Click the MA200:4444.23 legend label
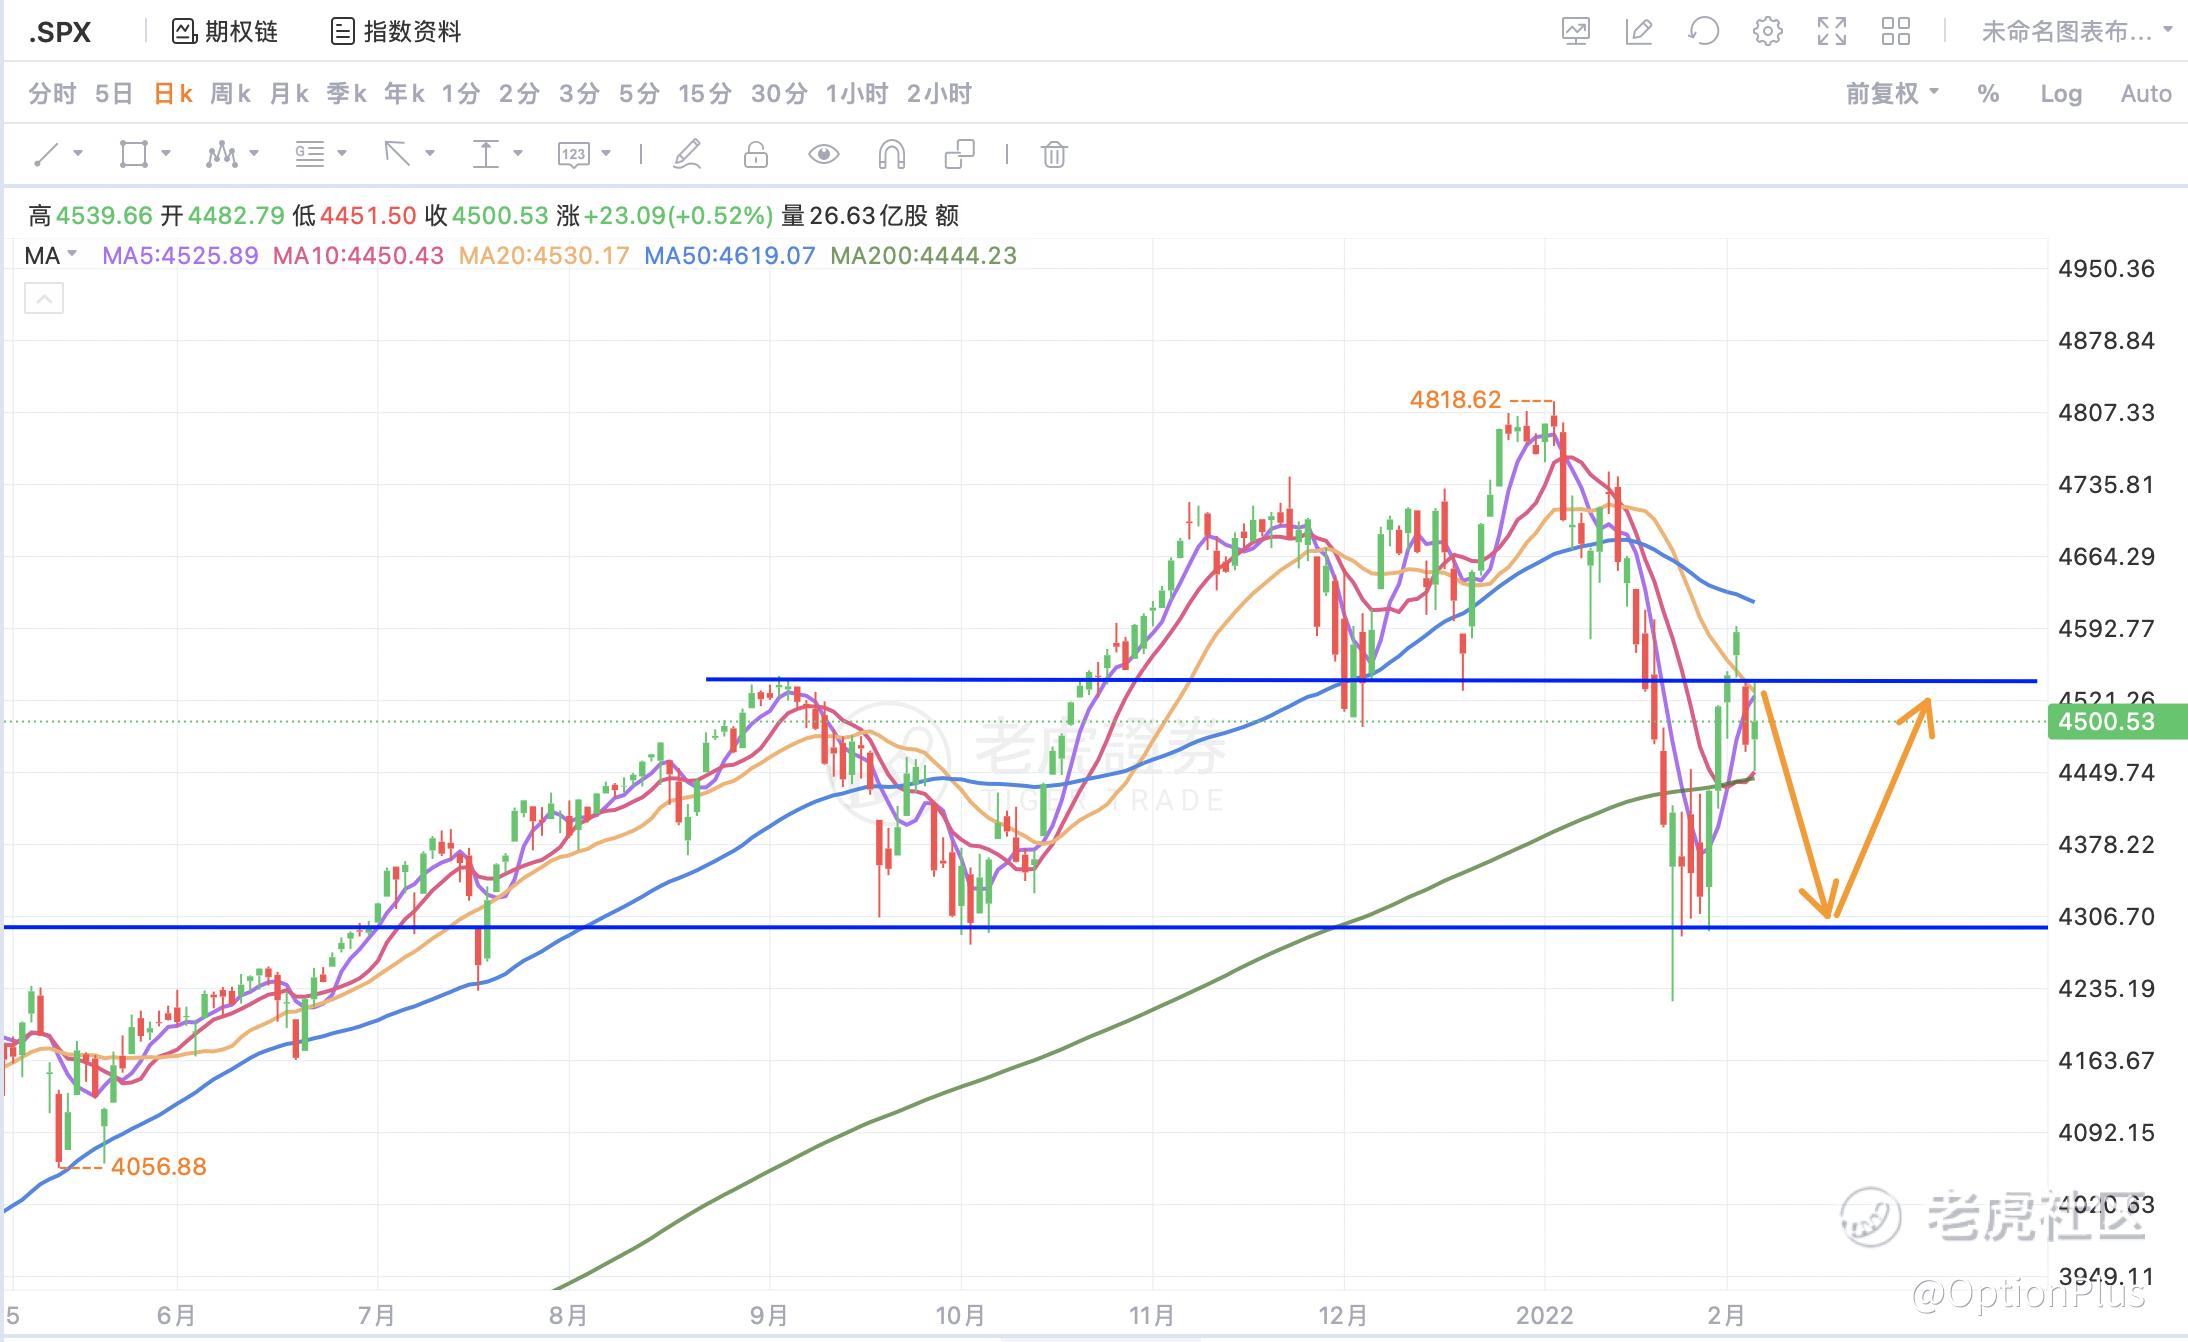The width and height of the screenshot is (2188, 1342). (924, 256)
